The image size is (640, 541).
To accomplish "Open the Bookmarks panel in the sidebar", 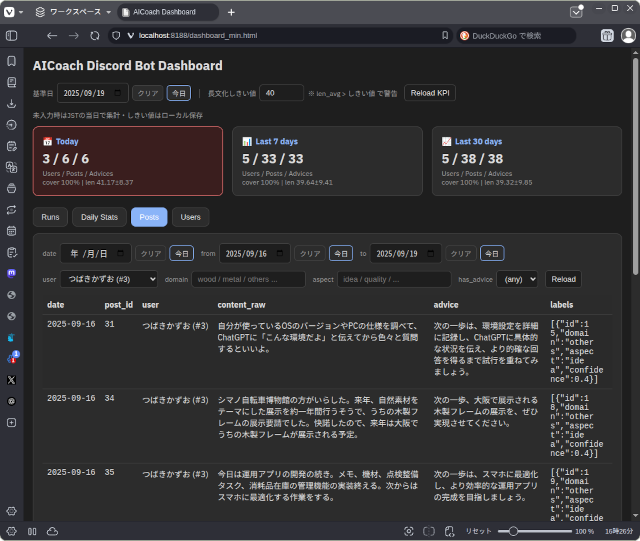I will [11, 61].
